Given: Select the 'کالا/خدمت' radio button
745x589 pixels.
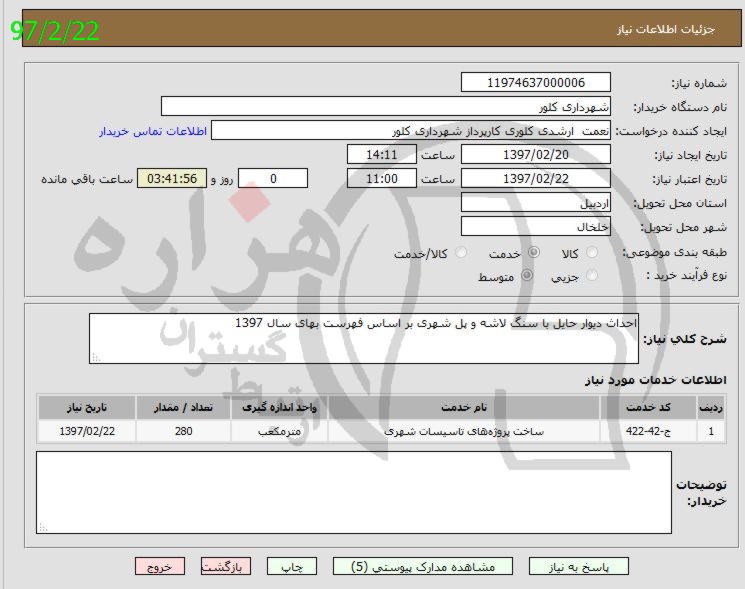Looking at the screenshot, I should pyautogui.click(x=461, y=252).
